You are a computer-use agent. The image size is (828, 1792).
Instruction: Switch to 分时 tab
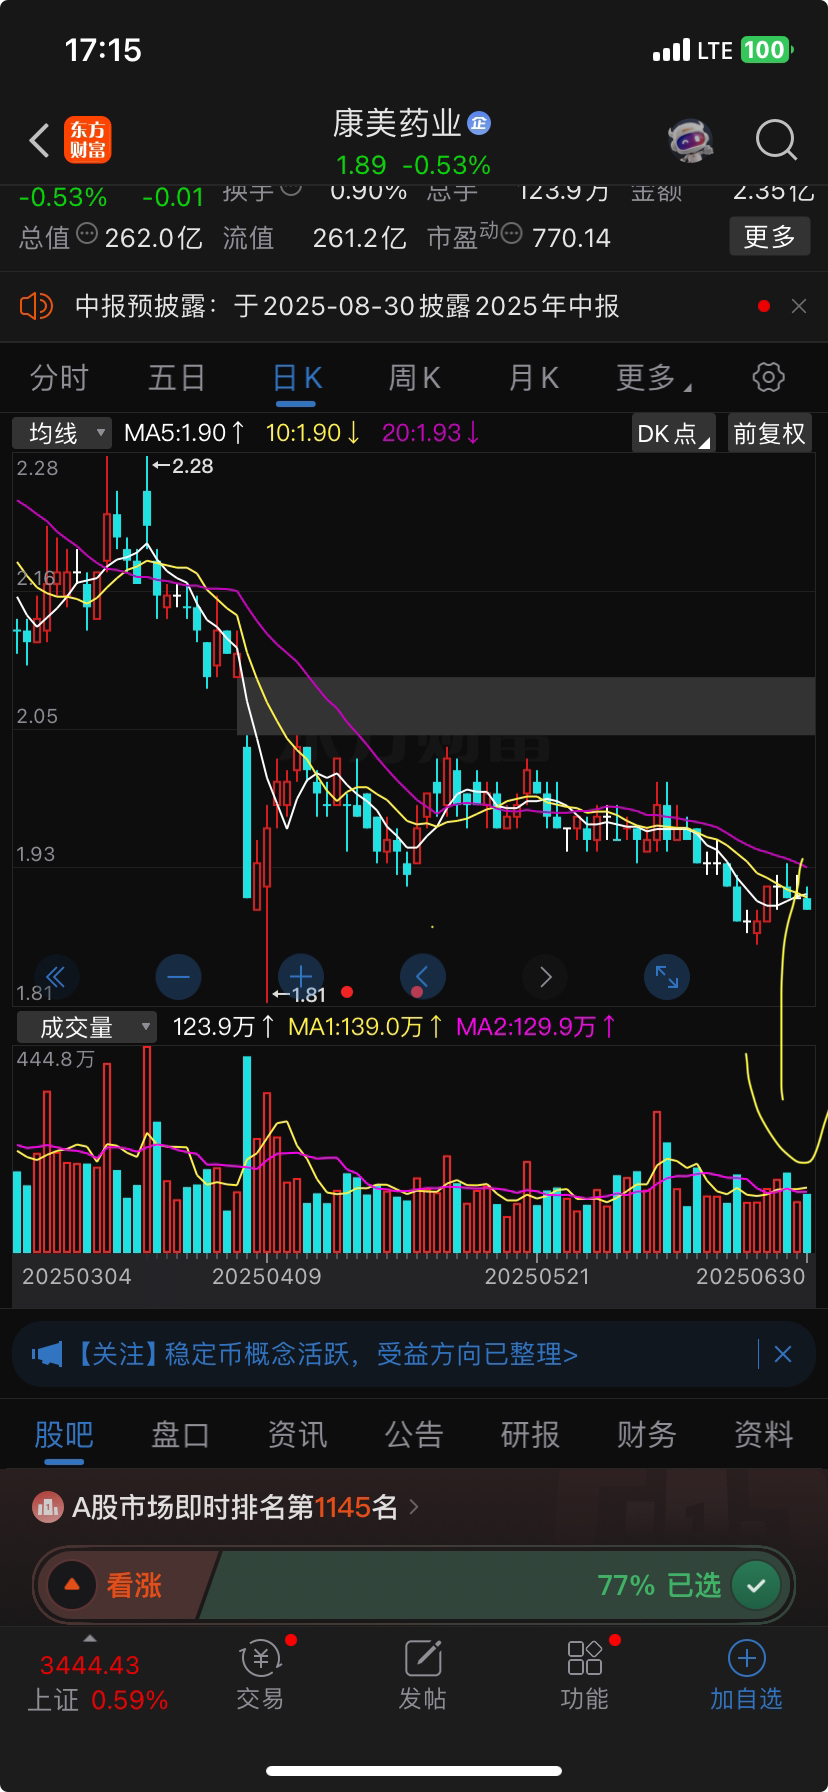(x=59, y=378)
